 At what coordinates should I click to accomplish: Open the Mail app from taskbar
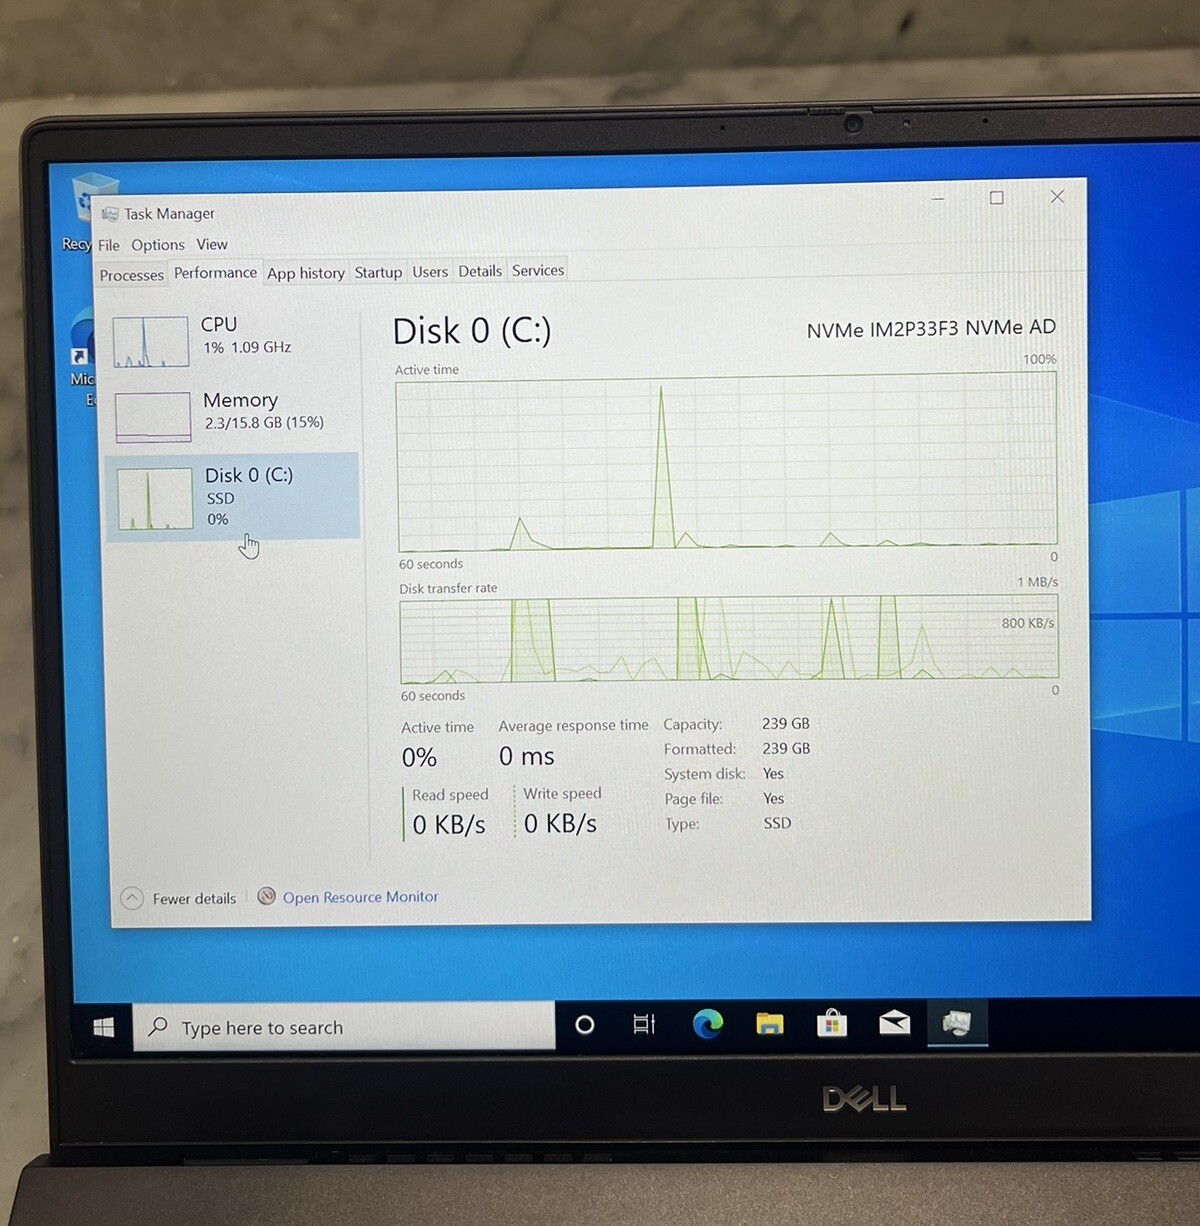894,1022
